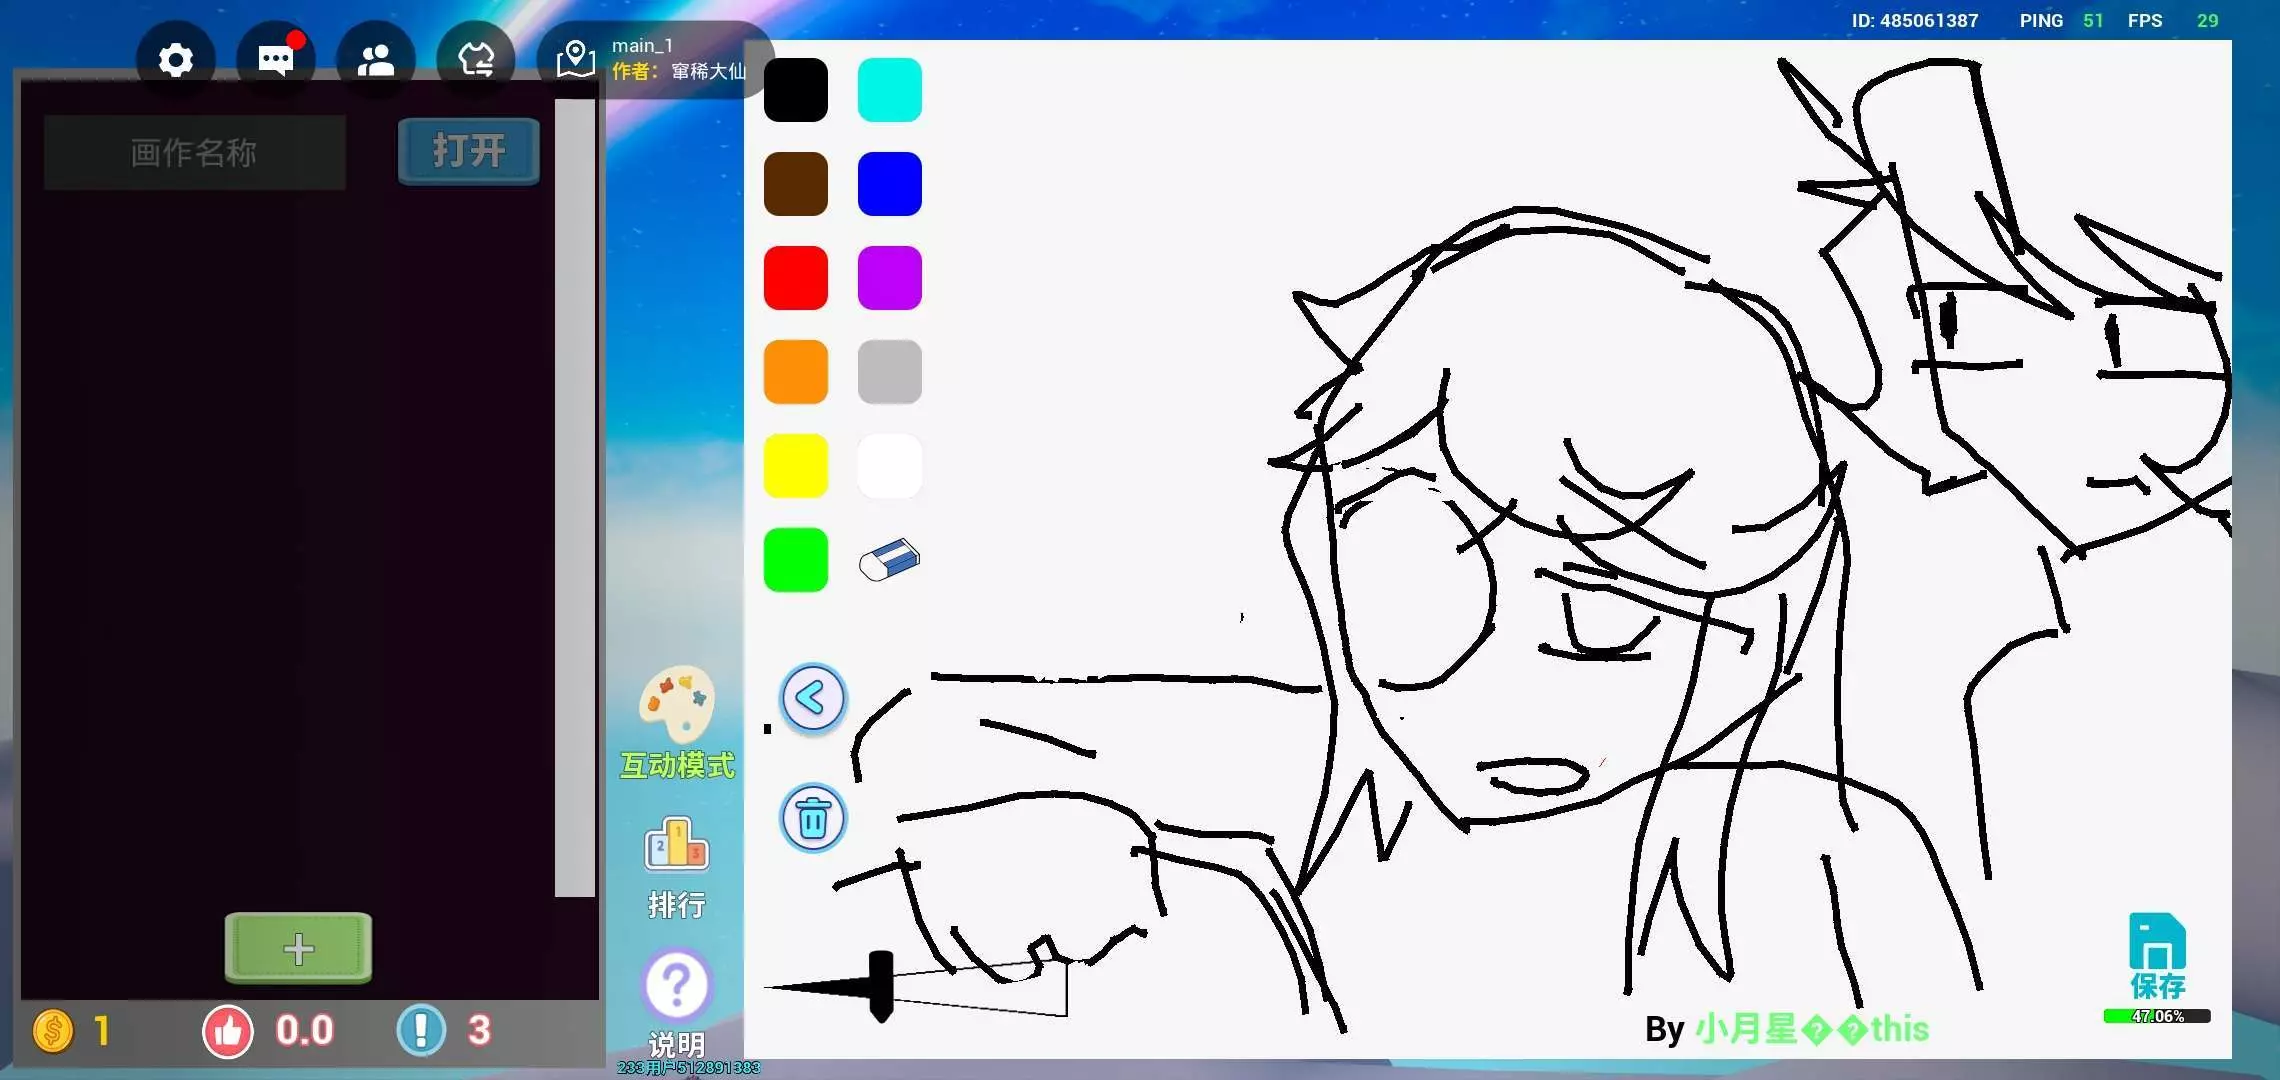This screenshot has width=2280, height=1080.
Task: Open the friends list icon
Action: point(376,61)
